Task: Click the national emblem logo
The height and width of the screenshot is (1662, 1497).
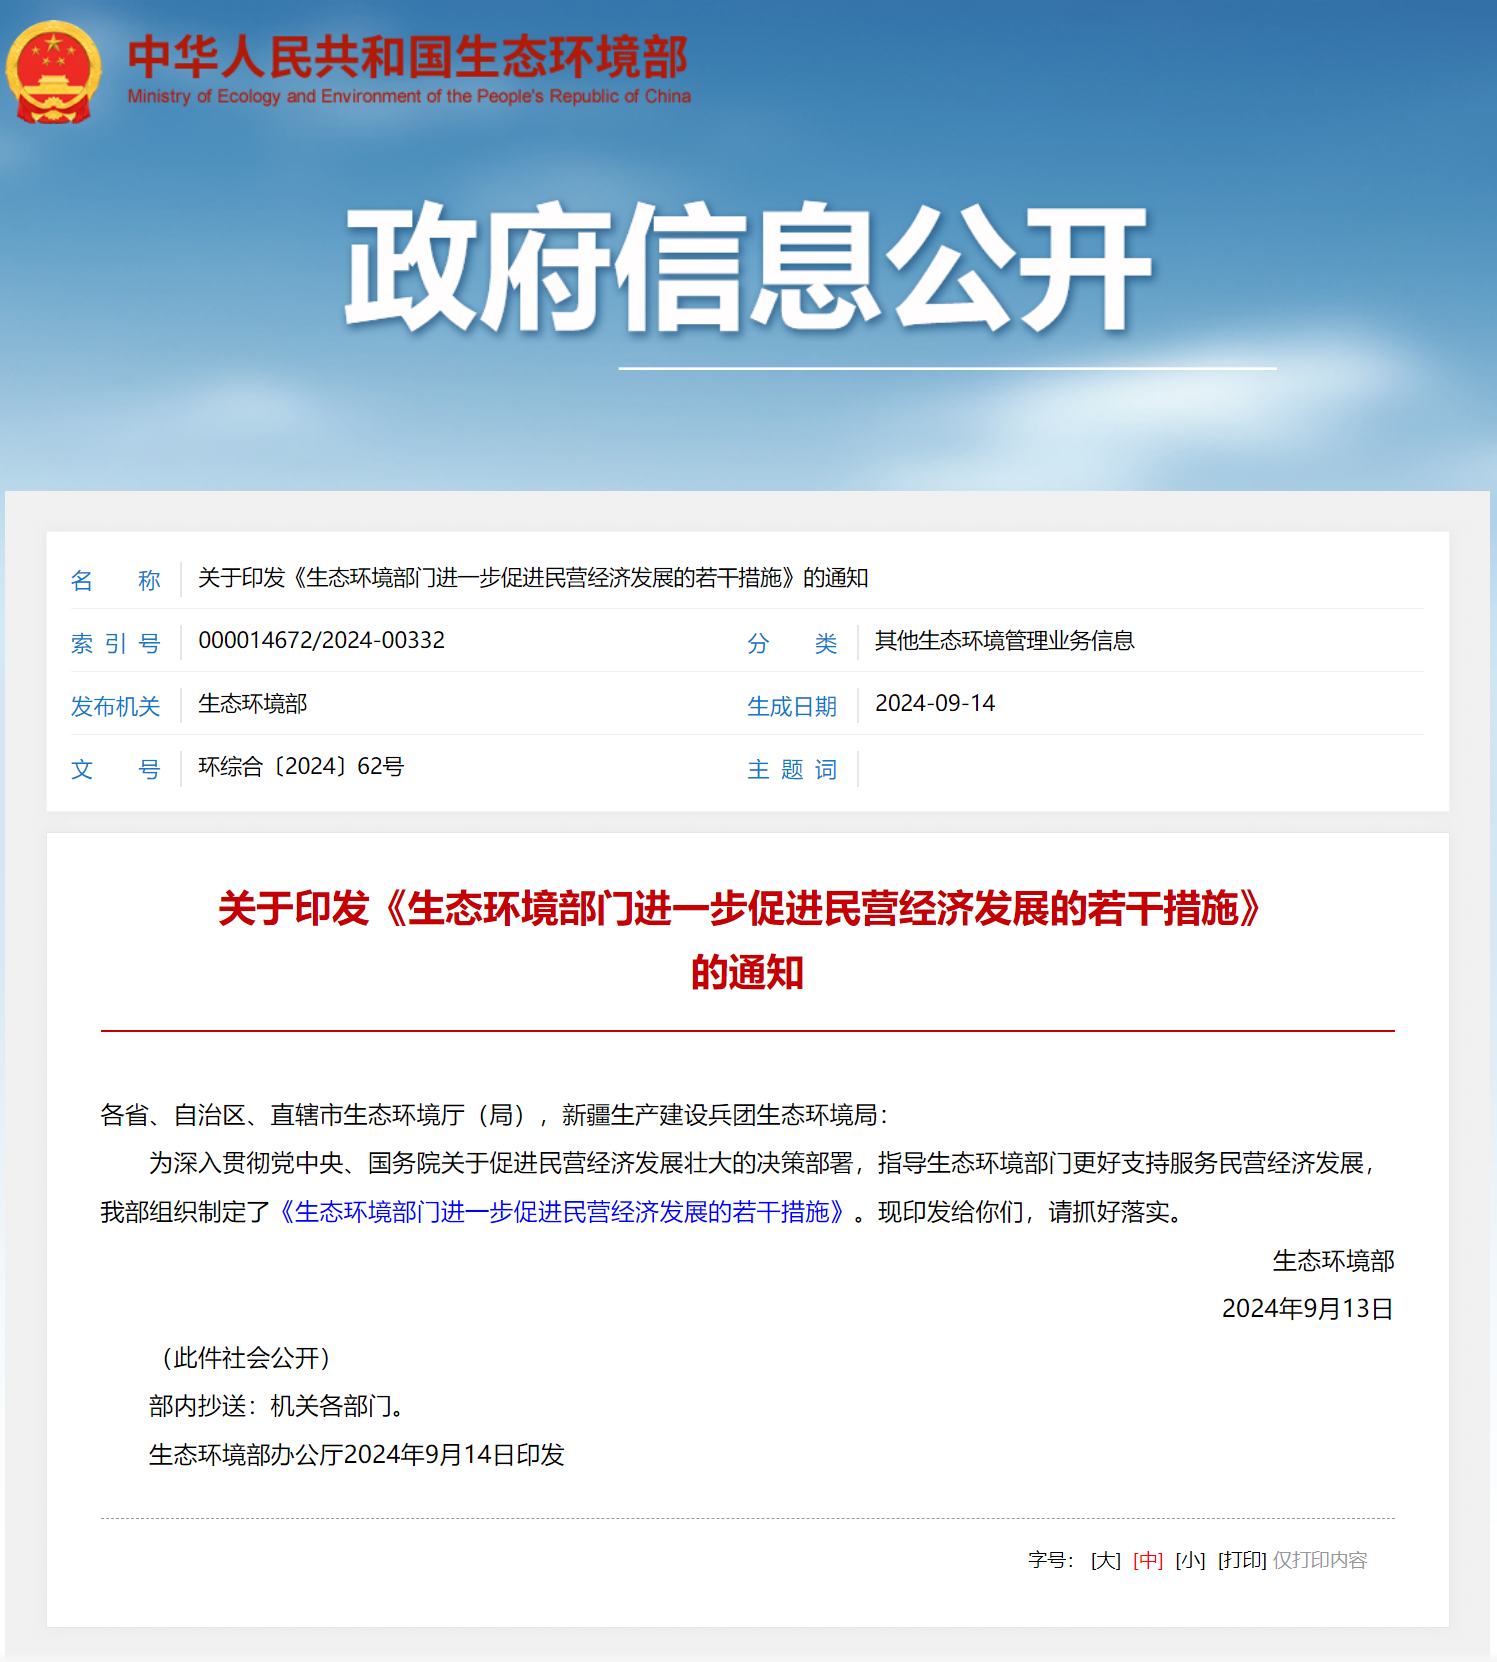Action: coord(53,73)
